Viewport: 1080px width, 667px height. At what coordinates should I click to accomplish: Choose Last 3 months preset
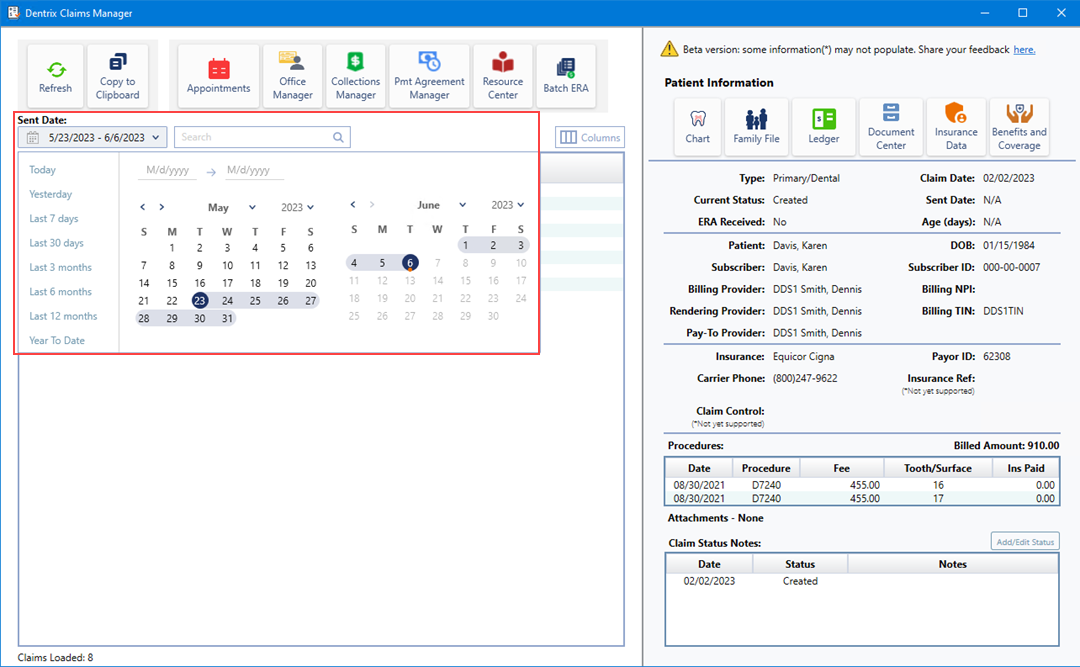coord(61,267)
